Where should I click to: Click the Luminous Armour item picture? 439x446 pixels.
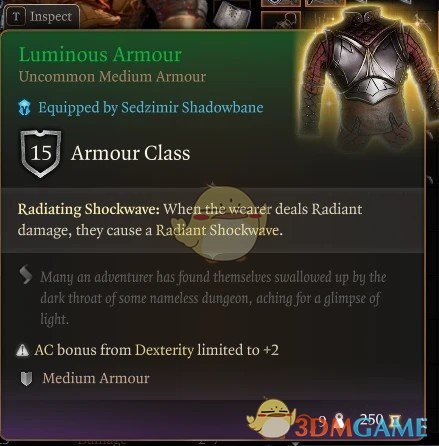coord(363,78)
